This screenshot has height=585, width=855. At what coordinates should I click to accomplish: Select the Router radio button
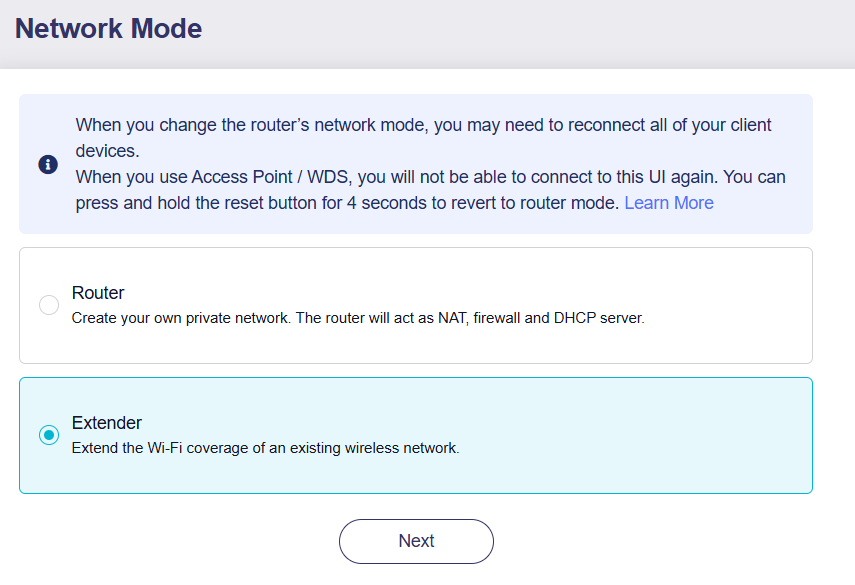point(49,305)
